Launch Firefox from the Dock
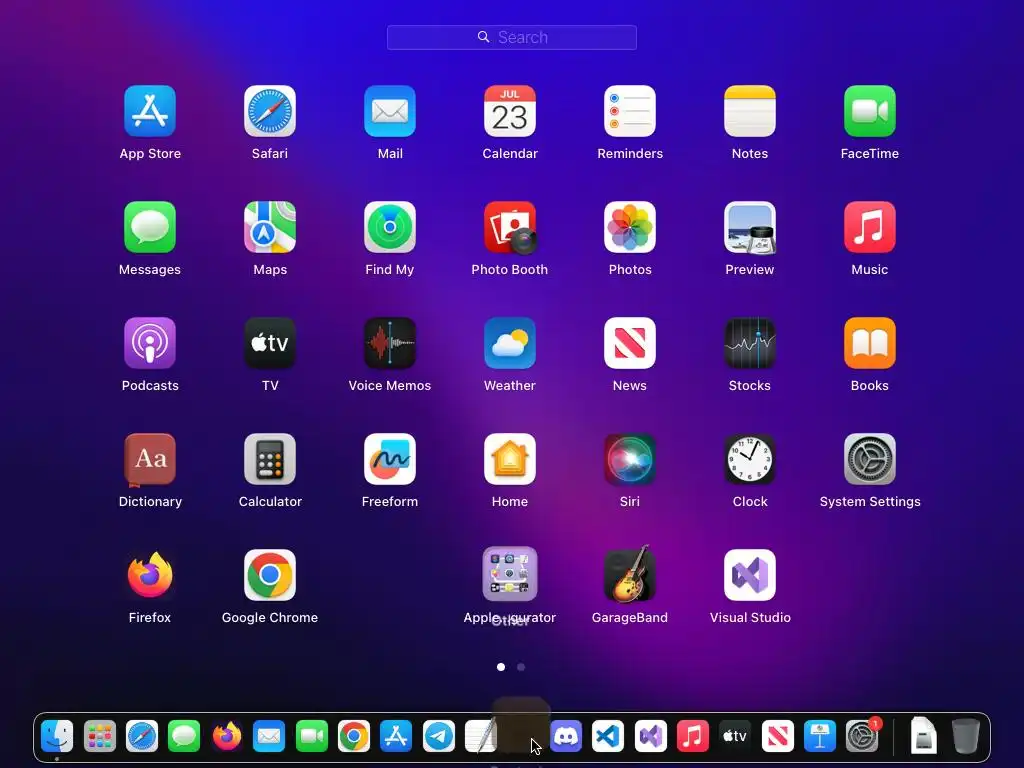The width and height of the screenshot is (1024, 768). (227, 737)
